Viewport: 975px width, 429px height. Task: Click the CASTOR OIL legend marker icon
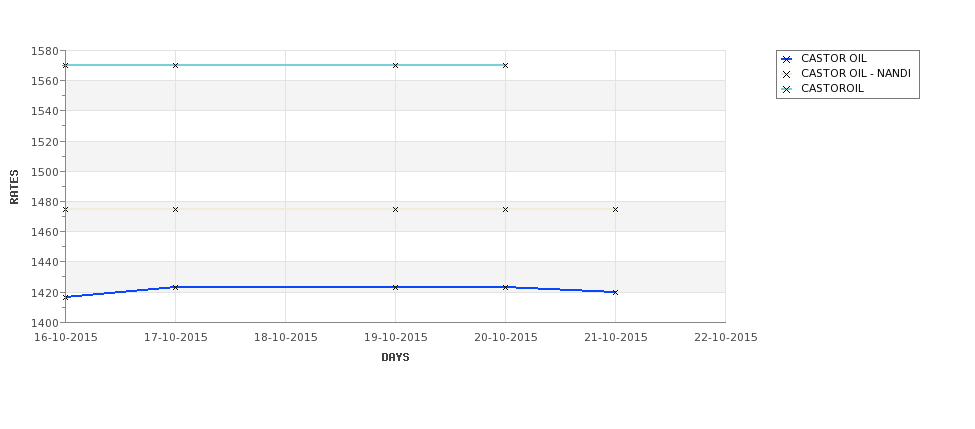point(786,59)
